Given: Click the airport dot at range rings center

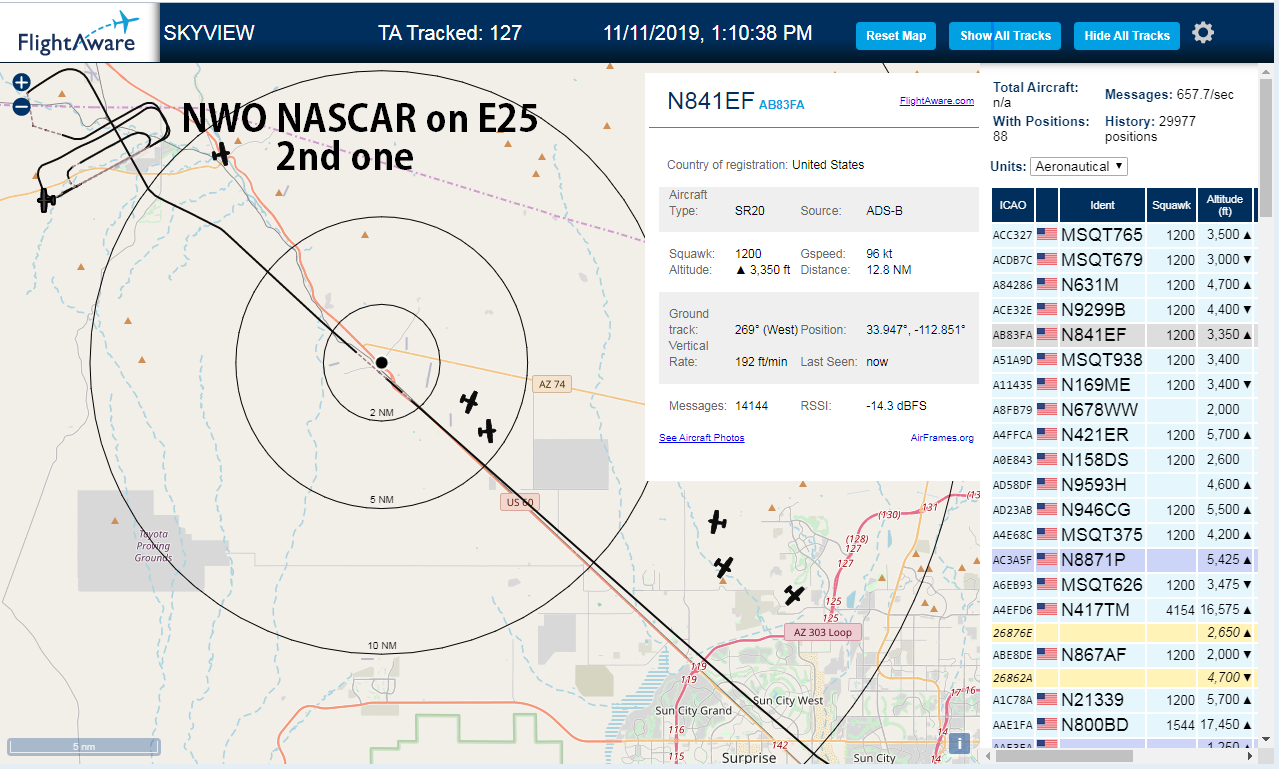Looking at the screenshot, I should point(381,361).
